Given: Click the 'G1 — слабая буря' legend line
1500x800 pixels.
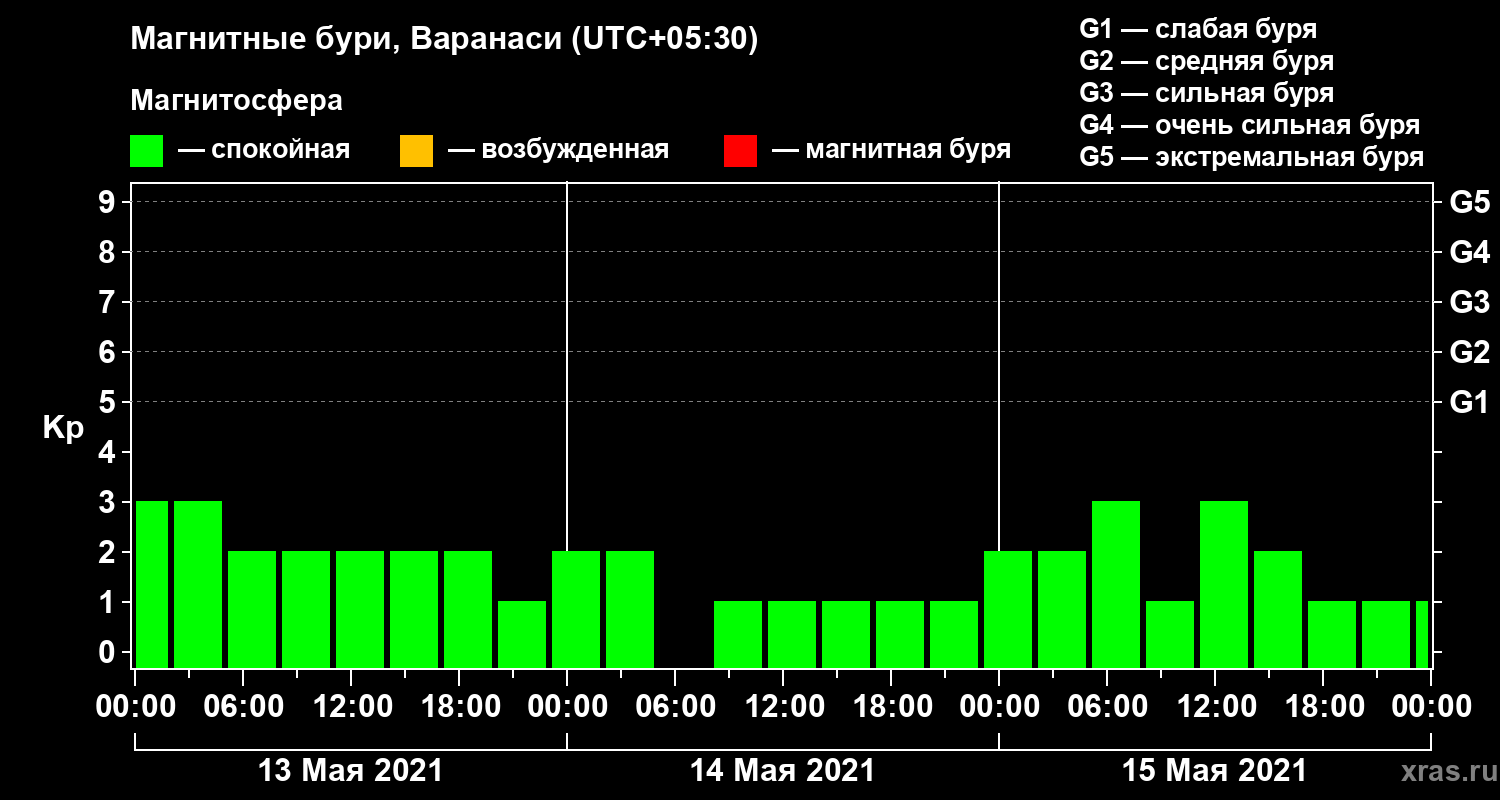Looking at the screenshot, I should (1198, 28).
